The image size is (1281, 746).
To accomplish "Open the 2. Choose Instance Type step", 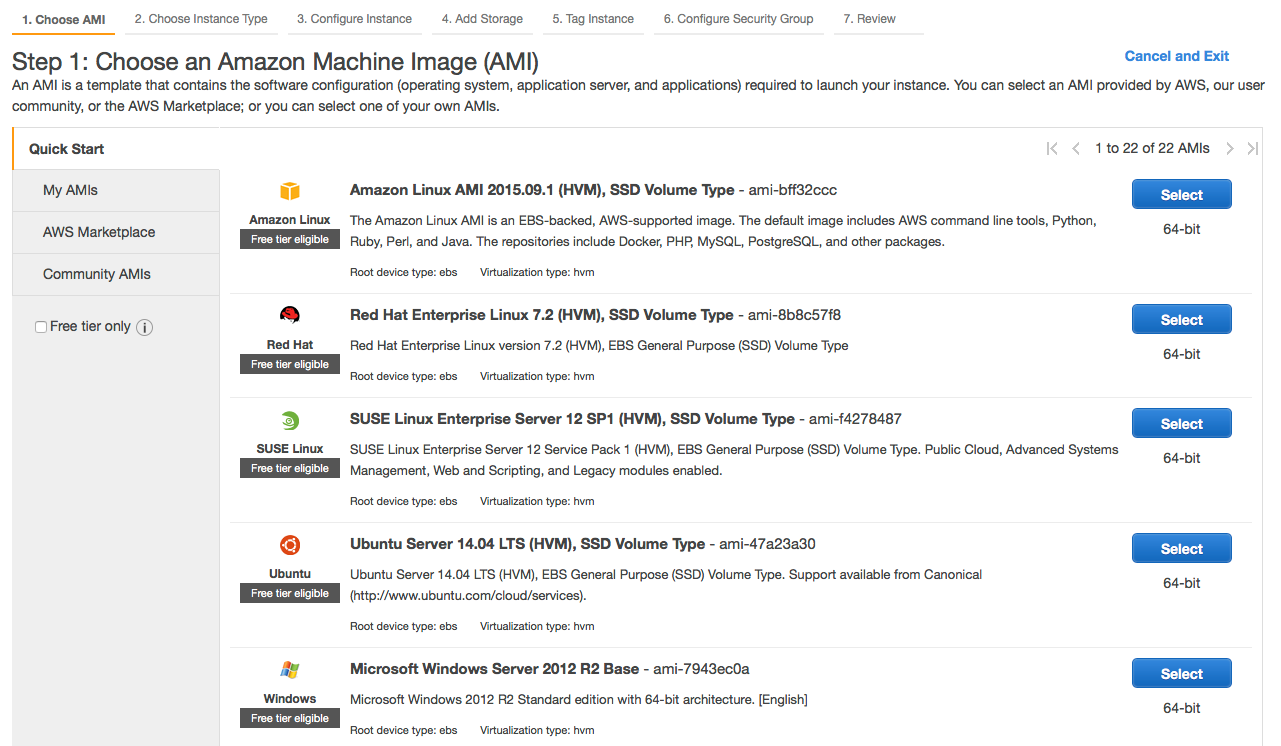I will coord(201,19).
